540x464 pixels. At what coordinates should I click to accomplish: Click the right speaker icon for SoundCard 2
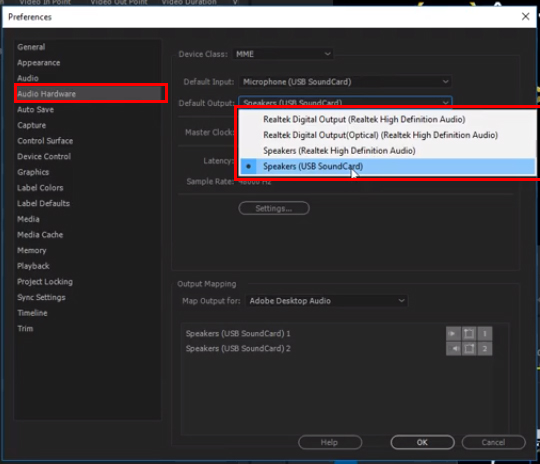(x=453, y=349)
